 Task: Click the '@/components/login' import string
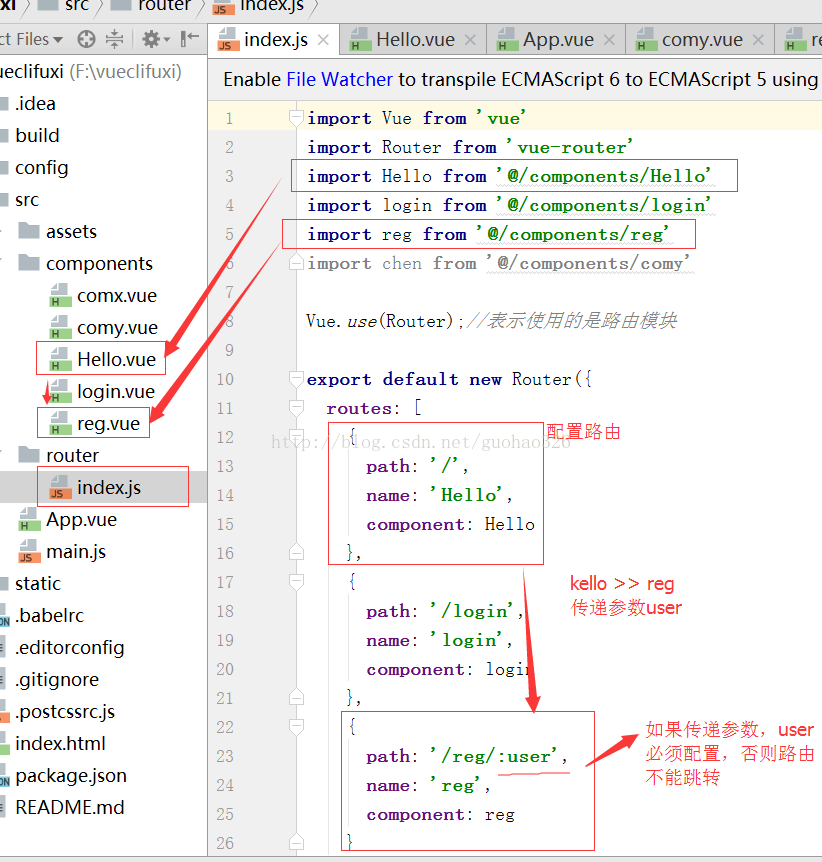point(603,206)
